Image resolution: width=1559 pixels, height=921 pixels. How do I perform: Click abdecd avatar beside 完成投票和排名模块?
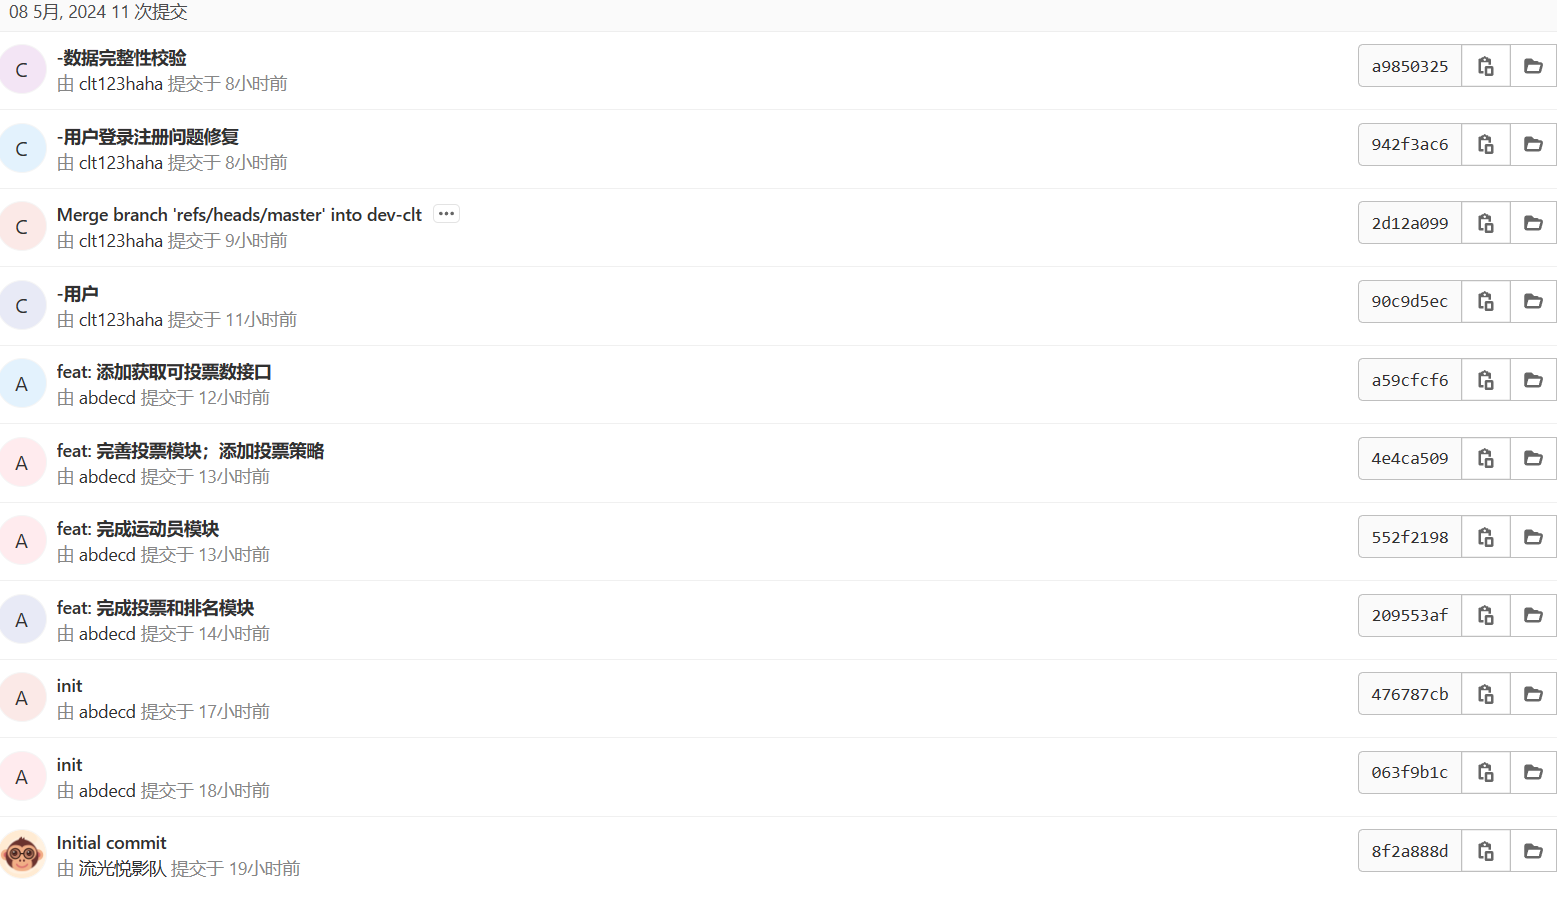(x=22, y=620)
